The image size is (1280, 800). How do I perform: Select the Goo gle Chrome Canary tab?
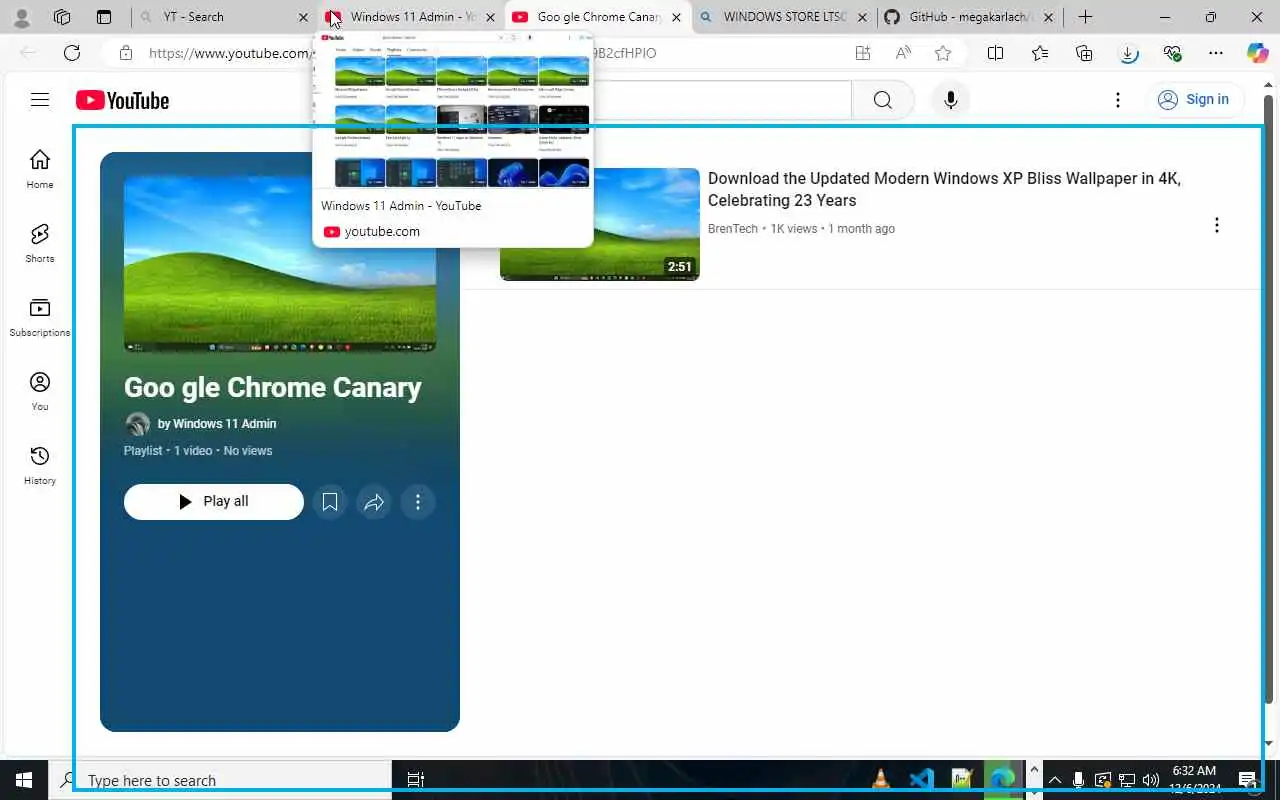pos(598,17)
